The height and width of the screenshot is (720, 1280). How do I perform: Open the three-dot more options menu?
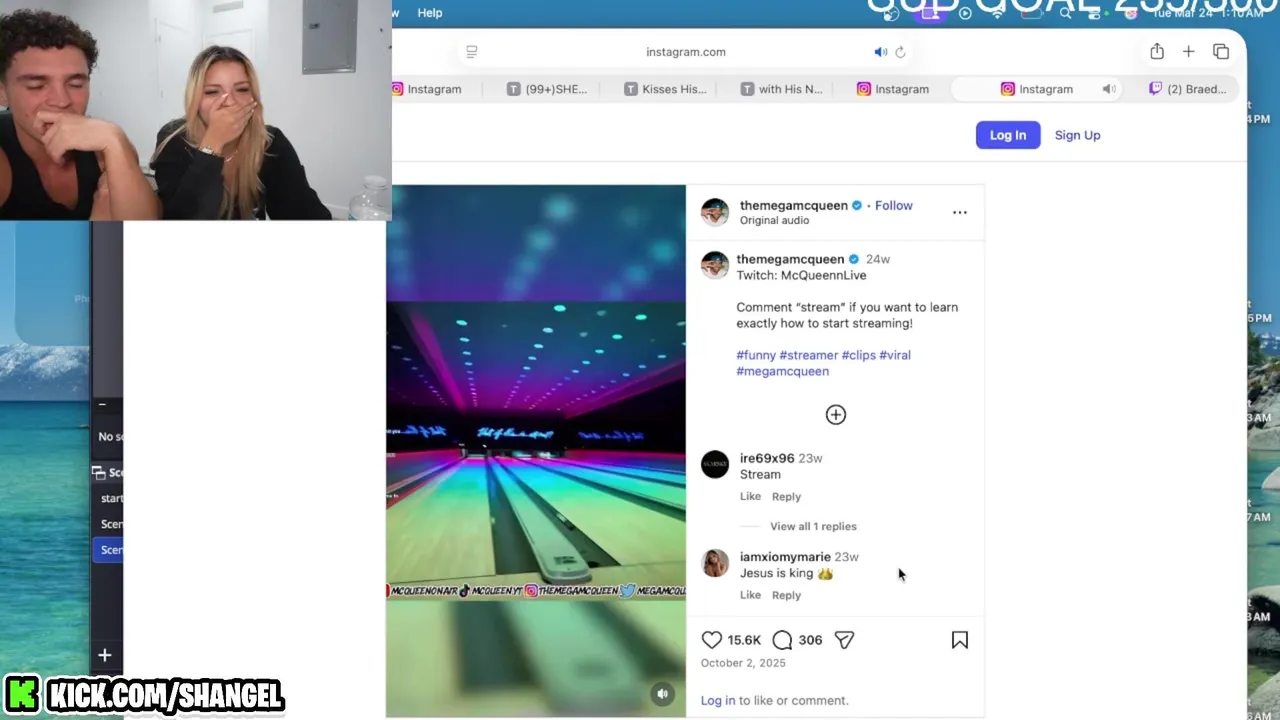960,212
